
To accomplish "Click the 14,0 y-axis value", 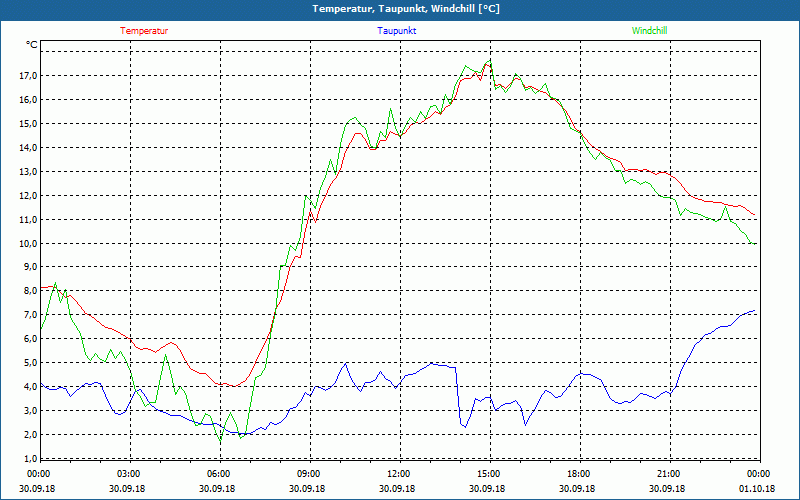I will point(29,147).
